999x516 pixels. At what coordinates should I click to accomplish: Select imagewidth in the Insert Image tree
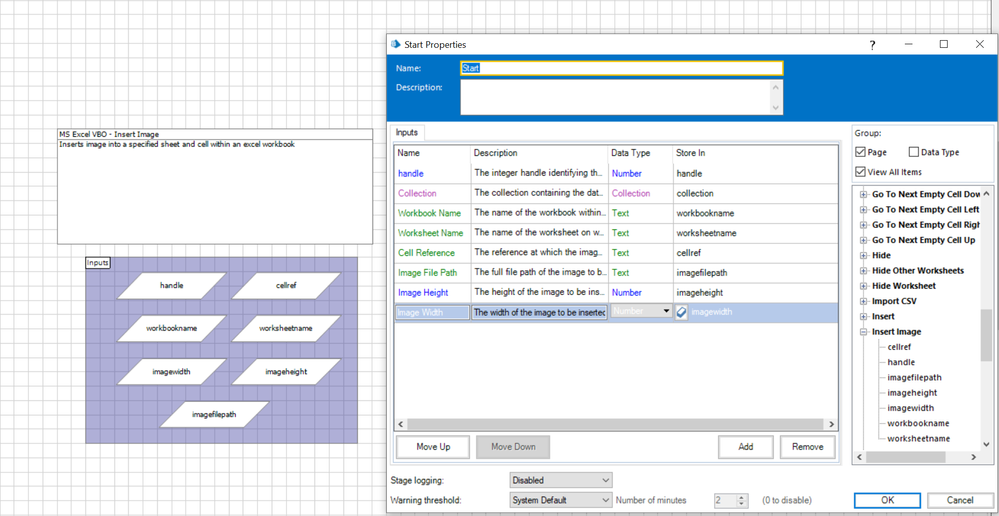coord(910,408)
